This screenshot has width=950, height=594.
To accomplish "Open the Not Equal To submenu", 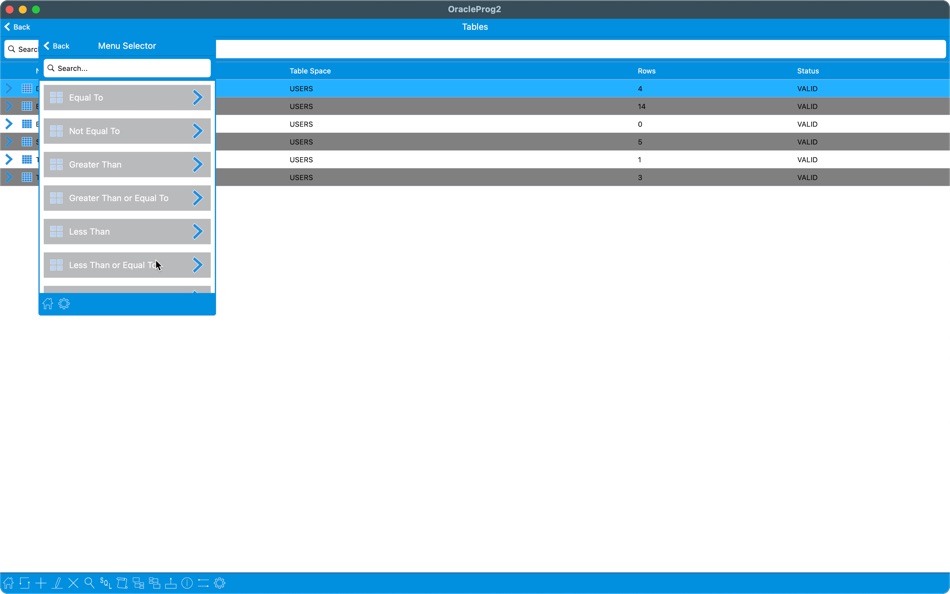I will 126,131.
